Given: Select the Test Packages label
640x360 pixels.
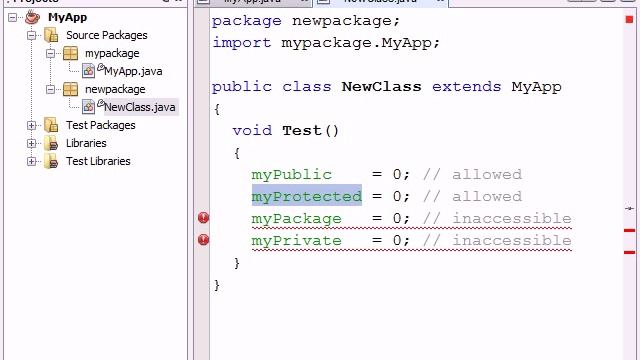Looking at the screenshot, I should click(101, 125).
